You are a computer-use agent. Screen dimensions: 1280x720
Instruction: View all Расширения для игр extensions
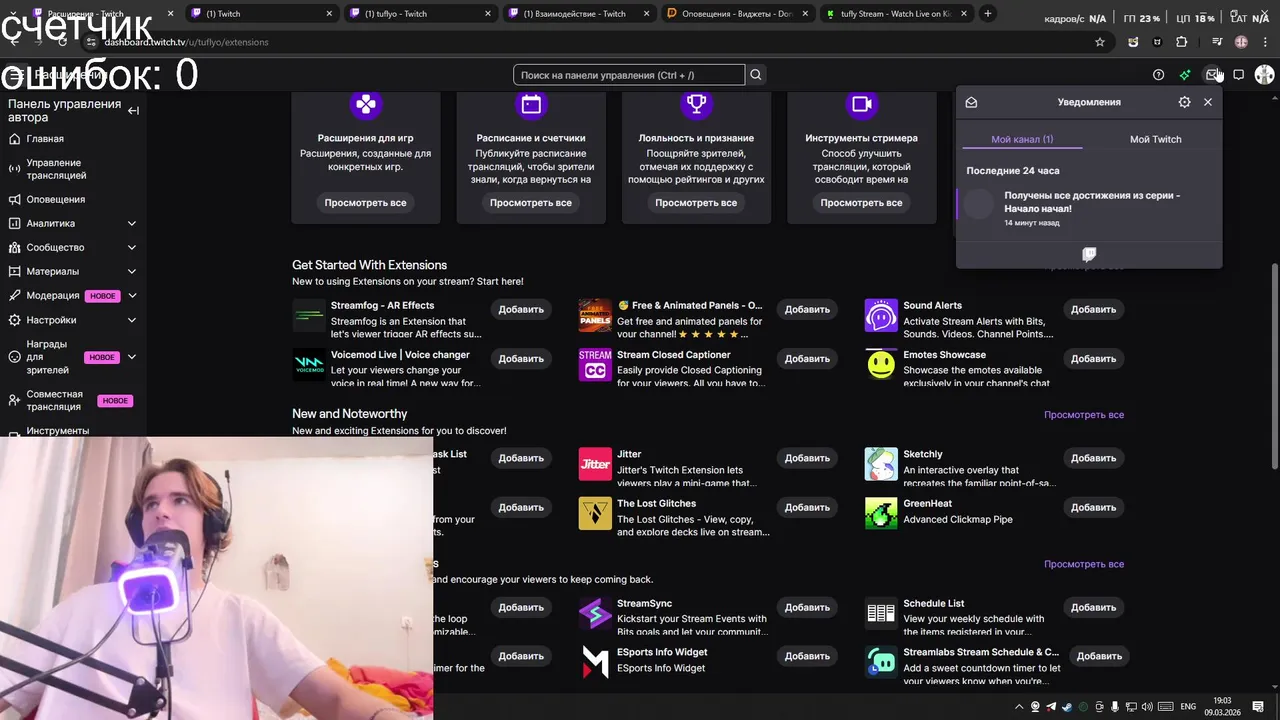(365, 202)
